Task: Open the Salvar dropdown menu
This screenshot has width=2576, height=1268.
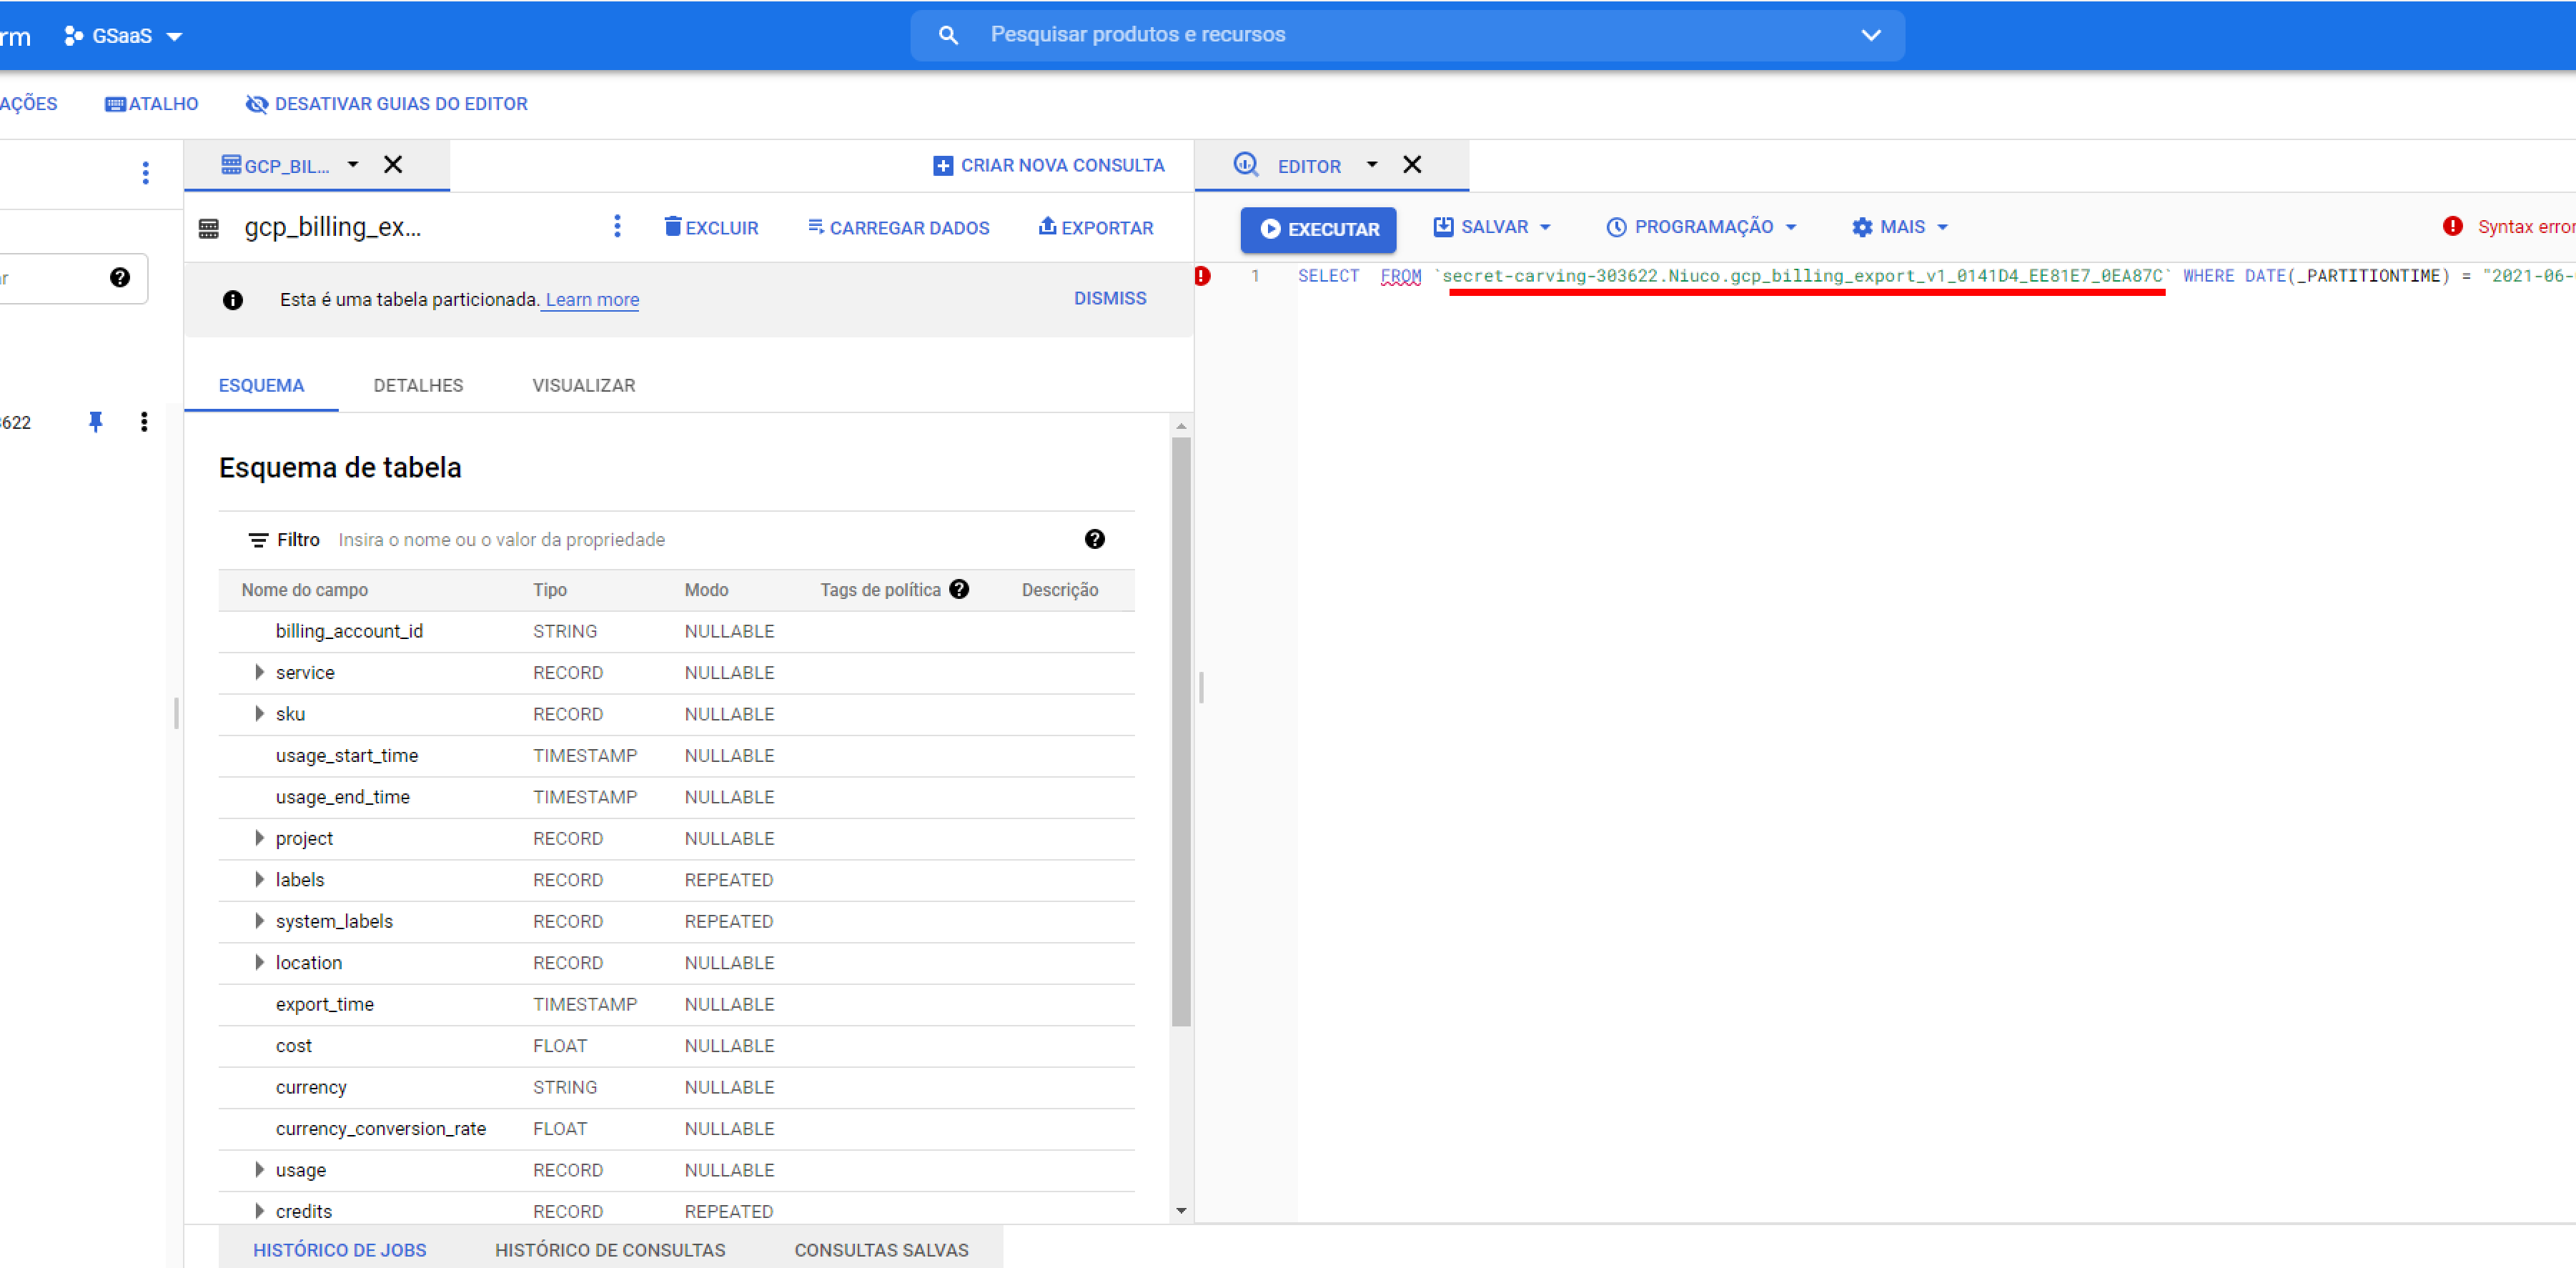Action: point(1493,227)
